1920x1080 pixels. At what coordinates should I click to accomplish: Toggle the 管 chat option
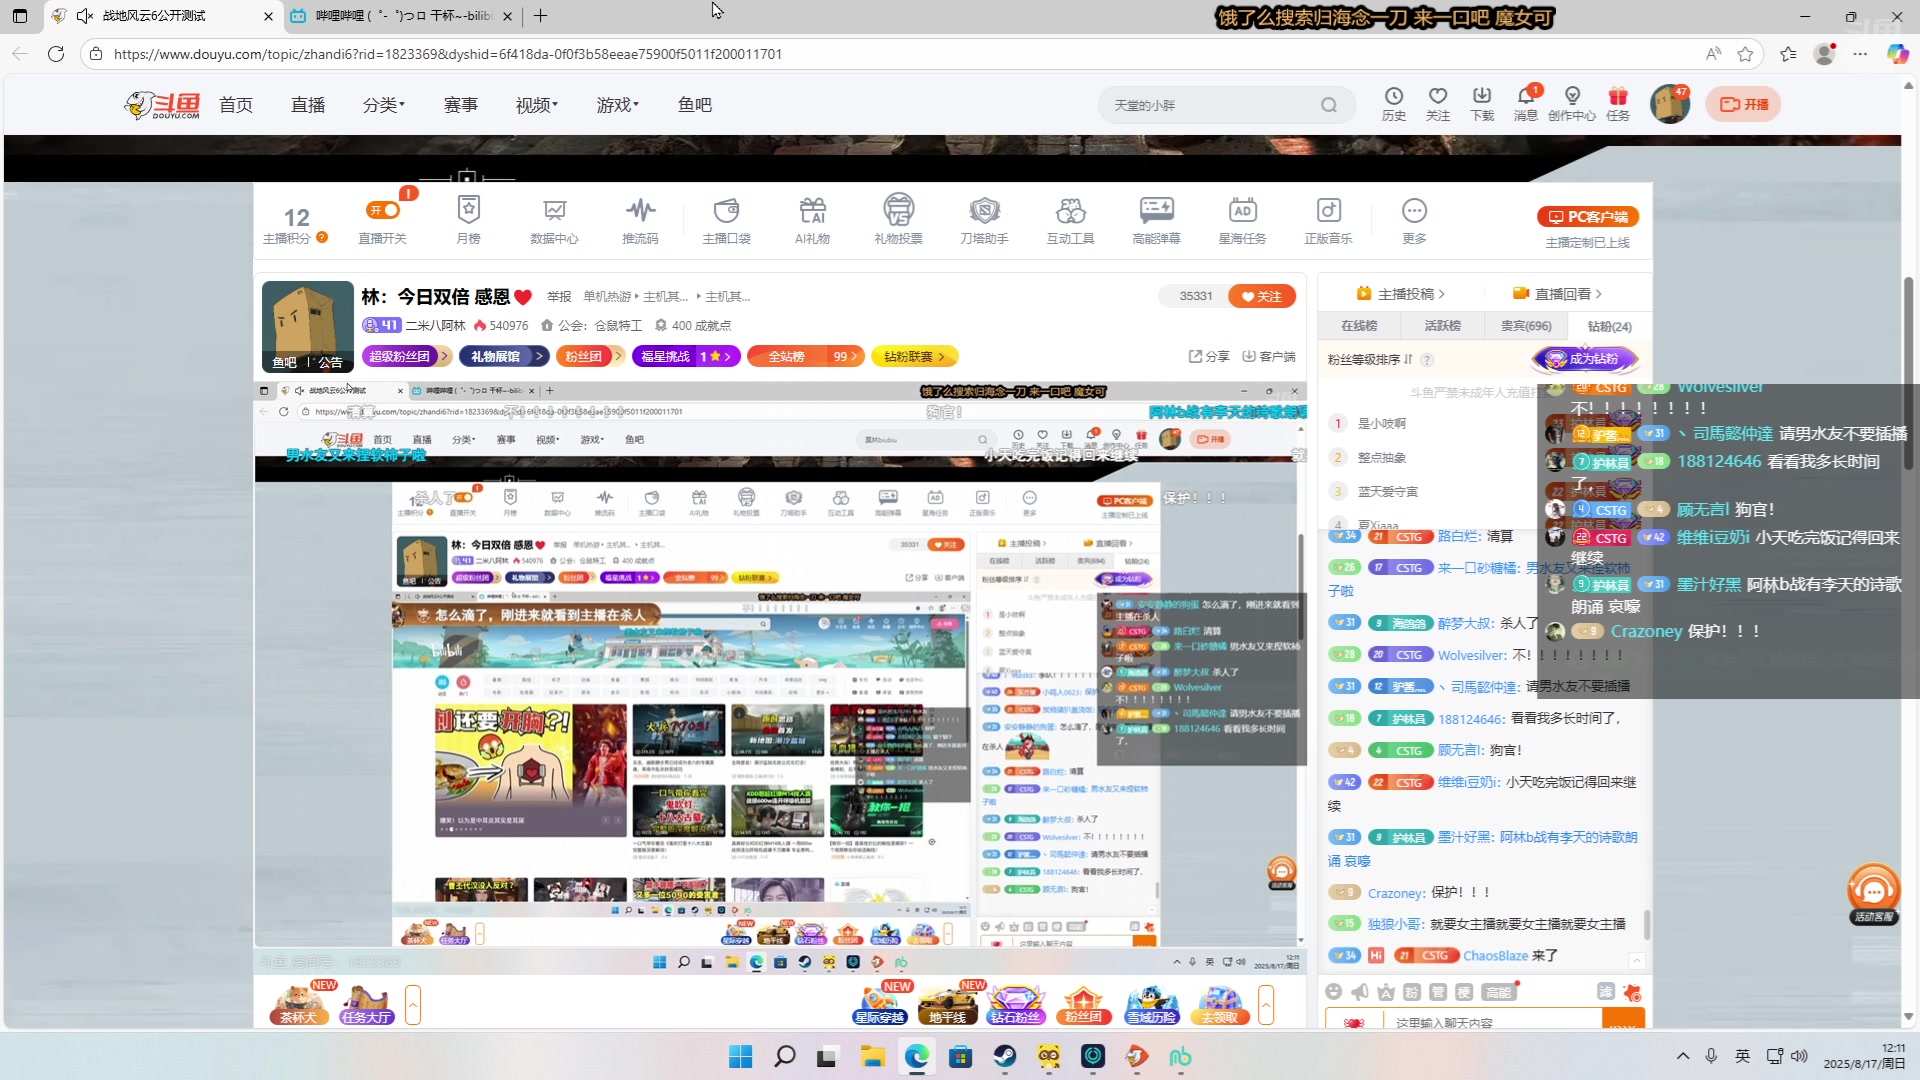pyautogui.click(x=1437, y=991)
